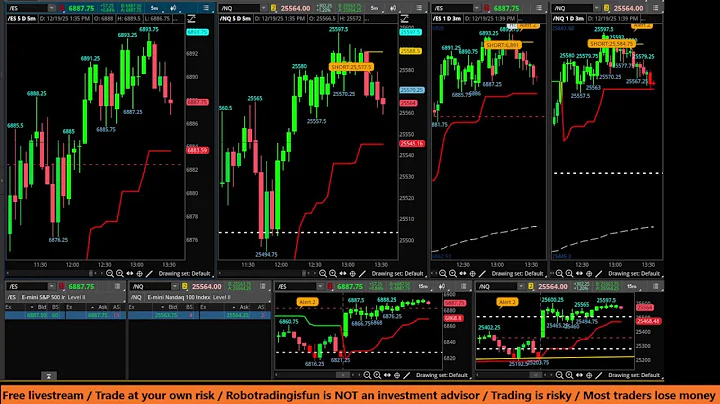This screenshot has height=404, width=720.
Task: Open symbol dropdown on /ES 15m chart
Action: pos(320,286)
